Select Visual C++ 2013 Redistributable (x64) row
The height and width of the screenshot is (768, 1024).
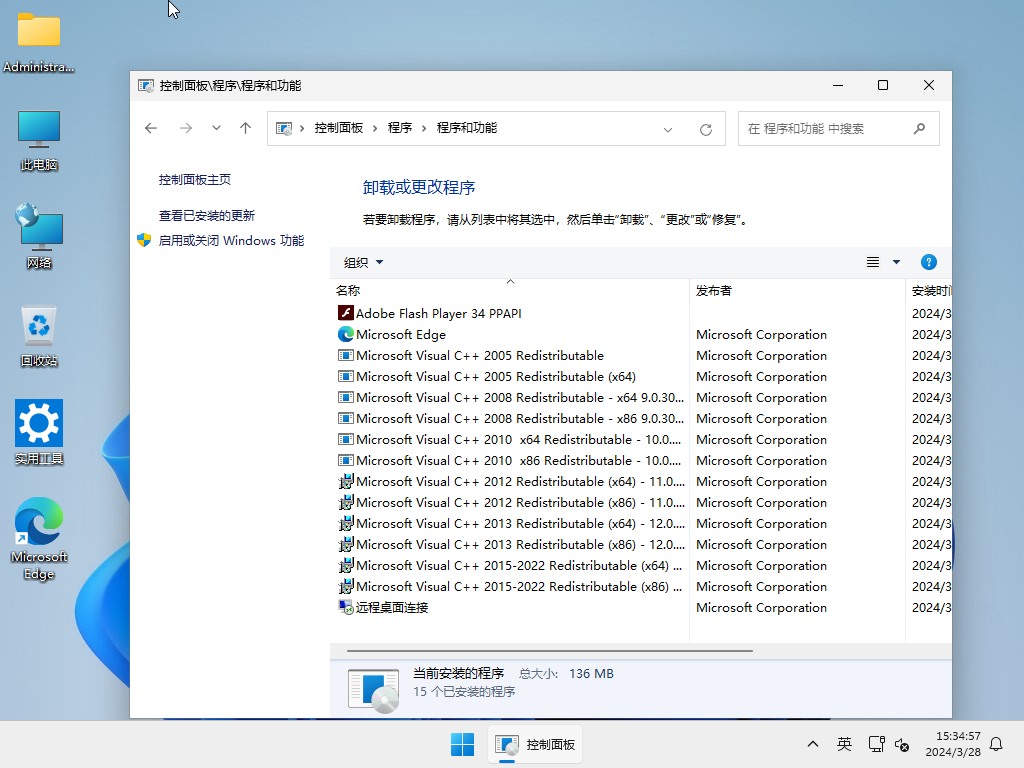point(643,523)
